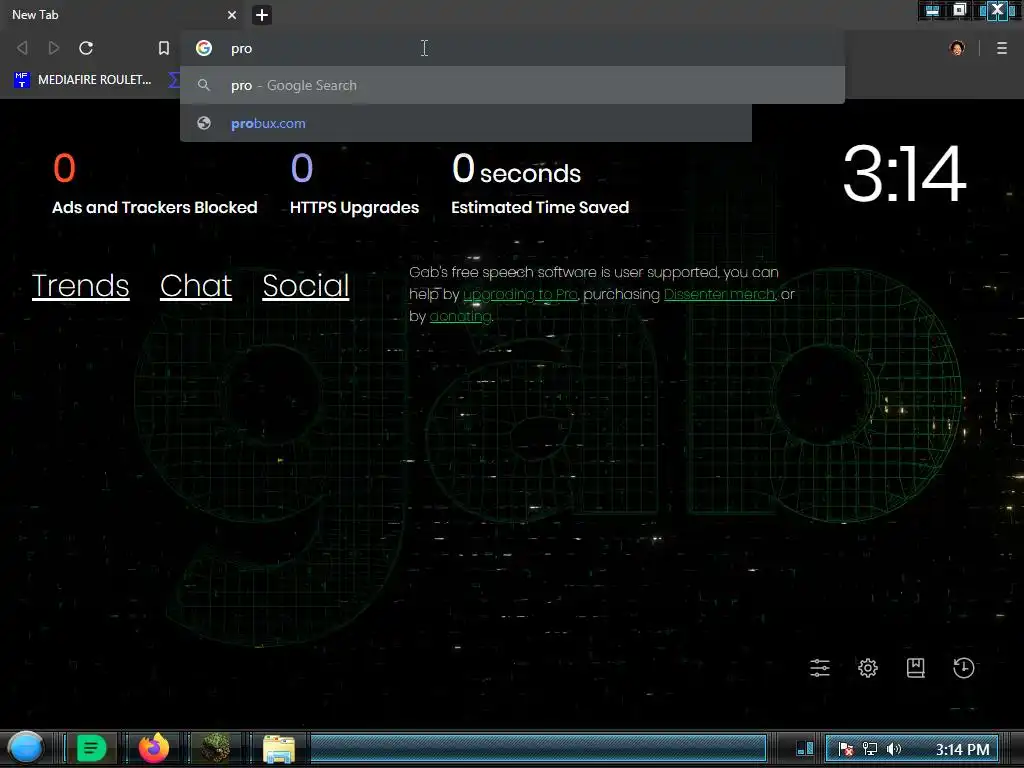Open volume speaker tray icon
The width and height of the screenshot is (1024, 768).
(x=894, y=749)
